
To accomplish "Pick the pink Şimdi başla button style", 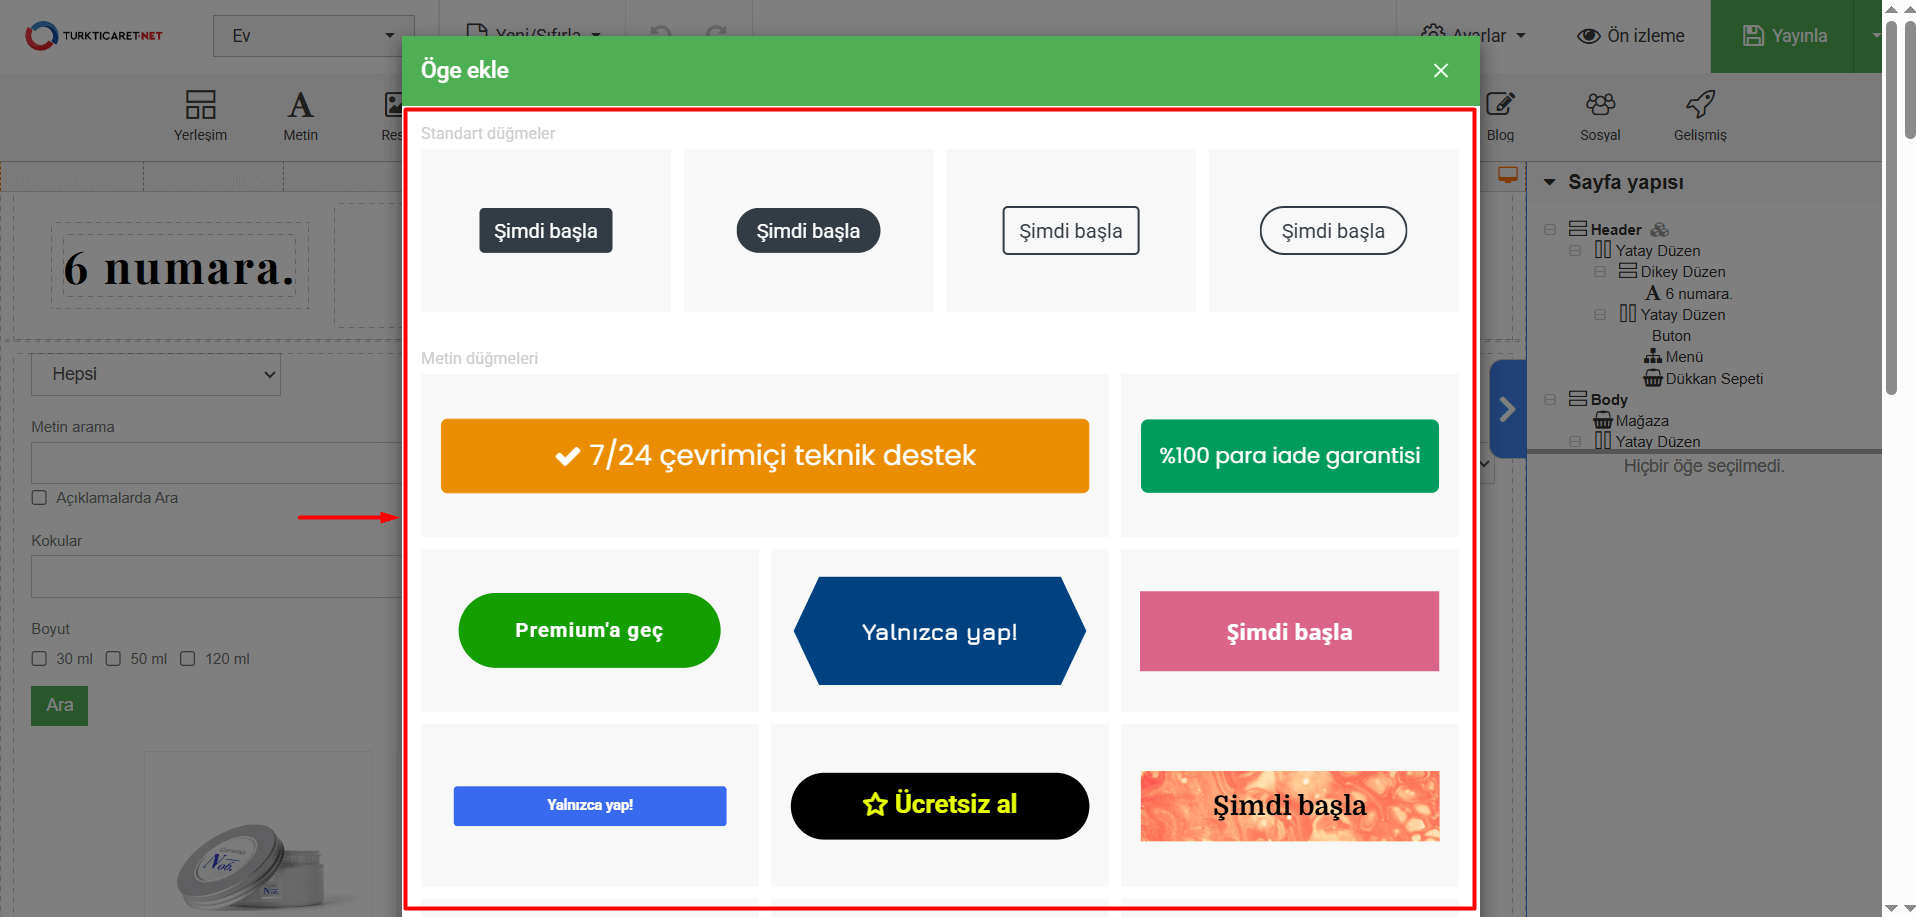I will point(1289,631).
